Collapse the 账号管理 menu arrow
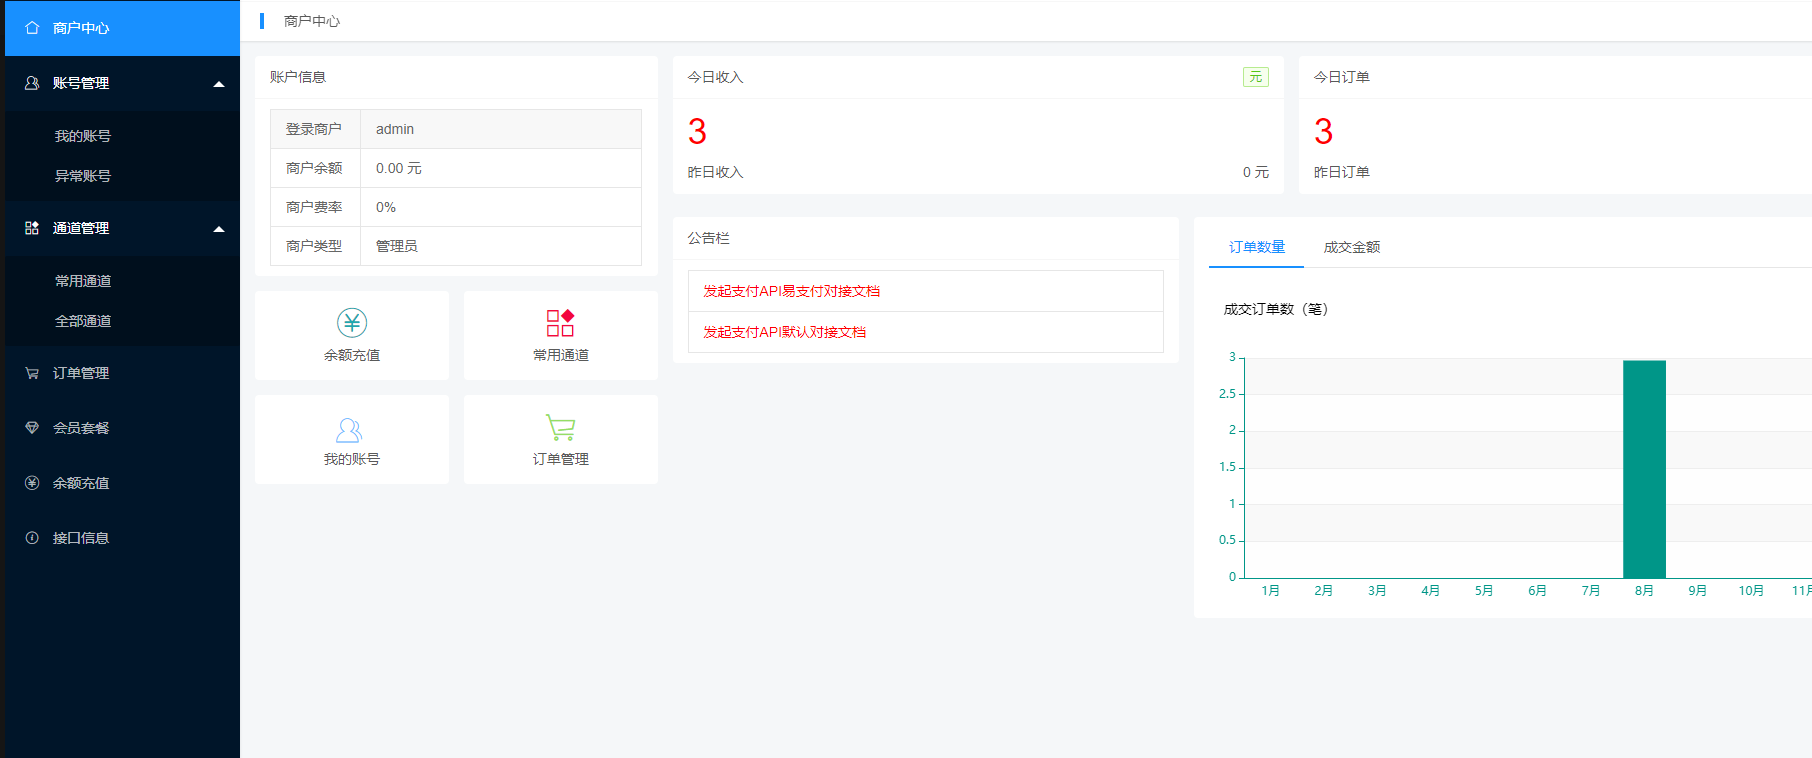This screenshot has width=1812, height=758. [219, 84]
